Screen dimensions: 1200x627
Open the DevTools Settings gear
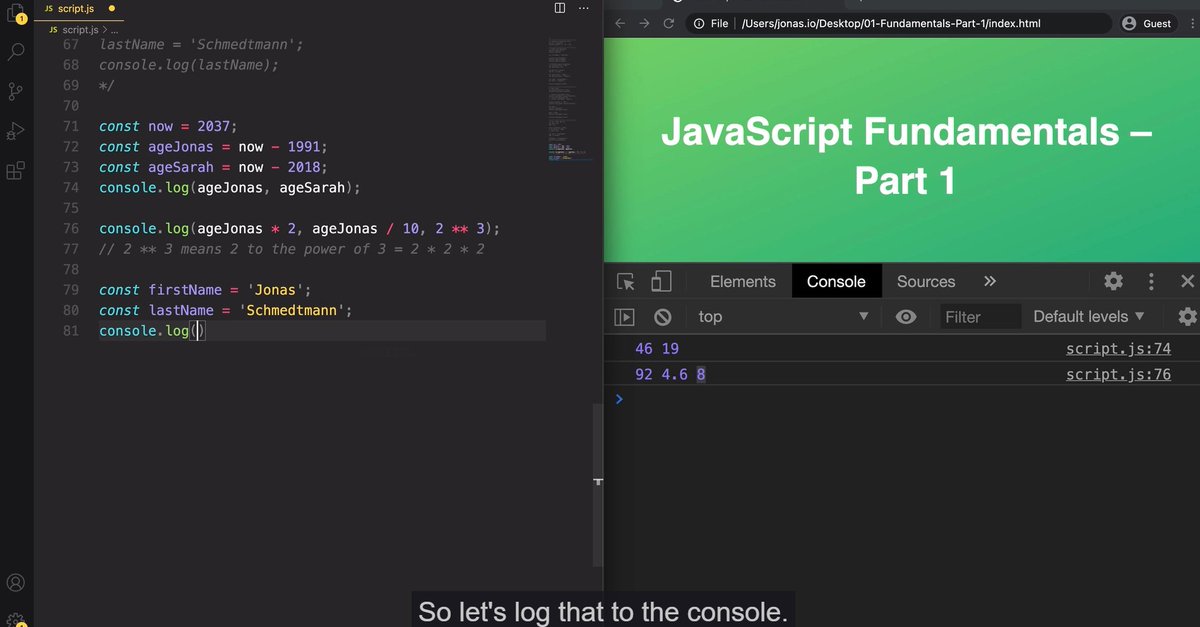(x=1113, y=282)
